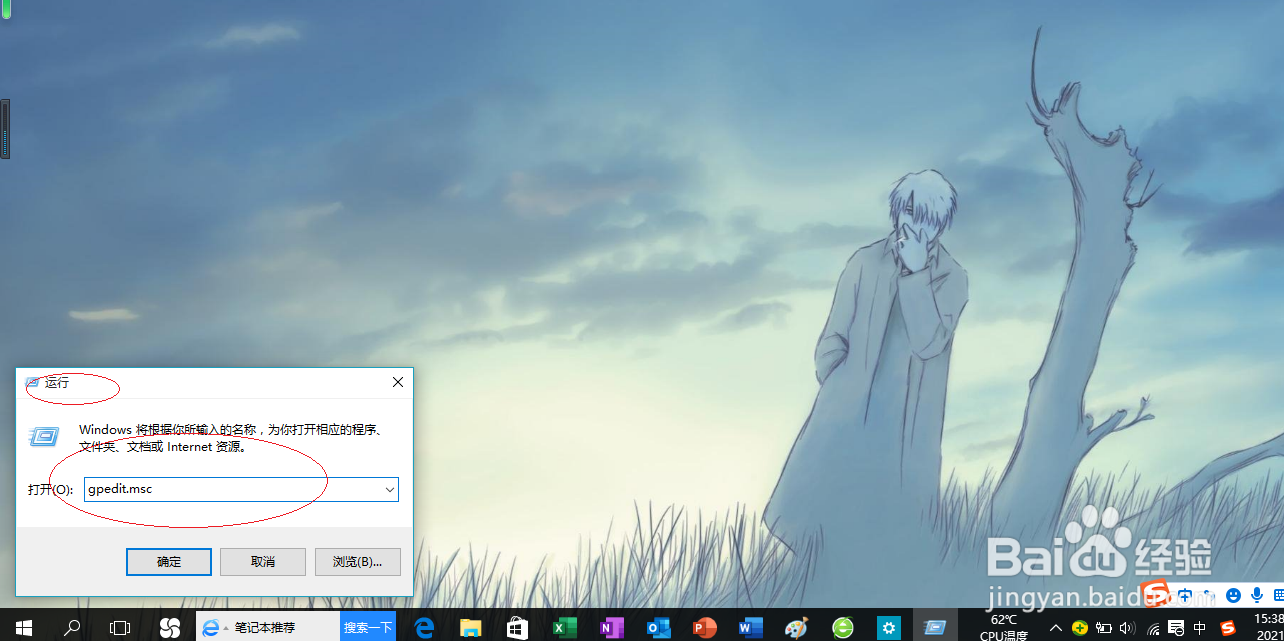Click the Internet Explorer icon in search box
The height and width of the screenshot is (641, 1284).
tap(211, 627)
